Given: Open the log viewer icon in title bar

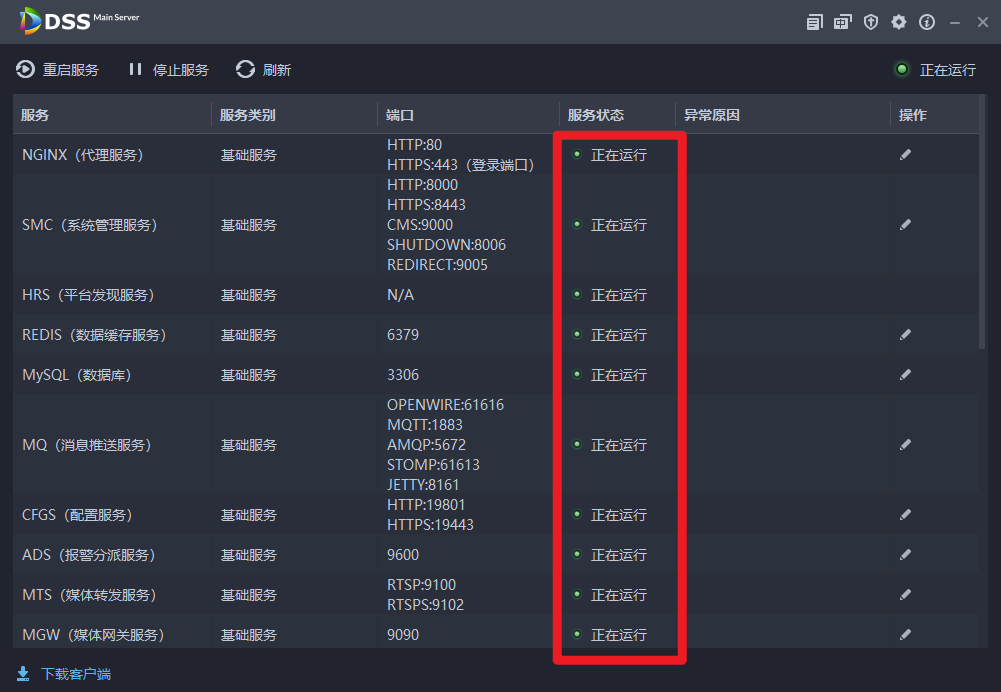Looking at the screenshot, I should click(815, 22).
